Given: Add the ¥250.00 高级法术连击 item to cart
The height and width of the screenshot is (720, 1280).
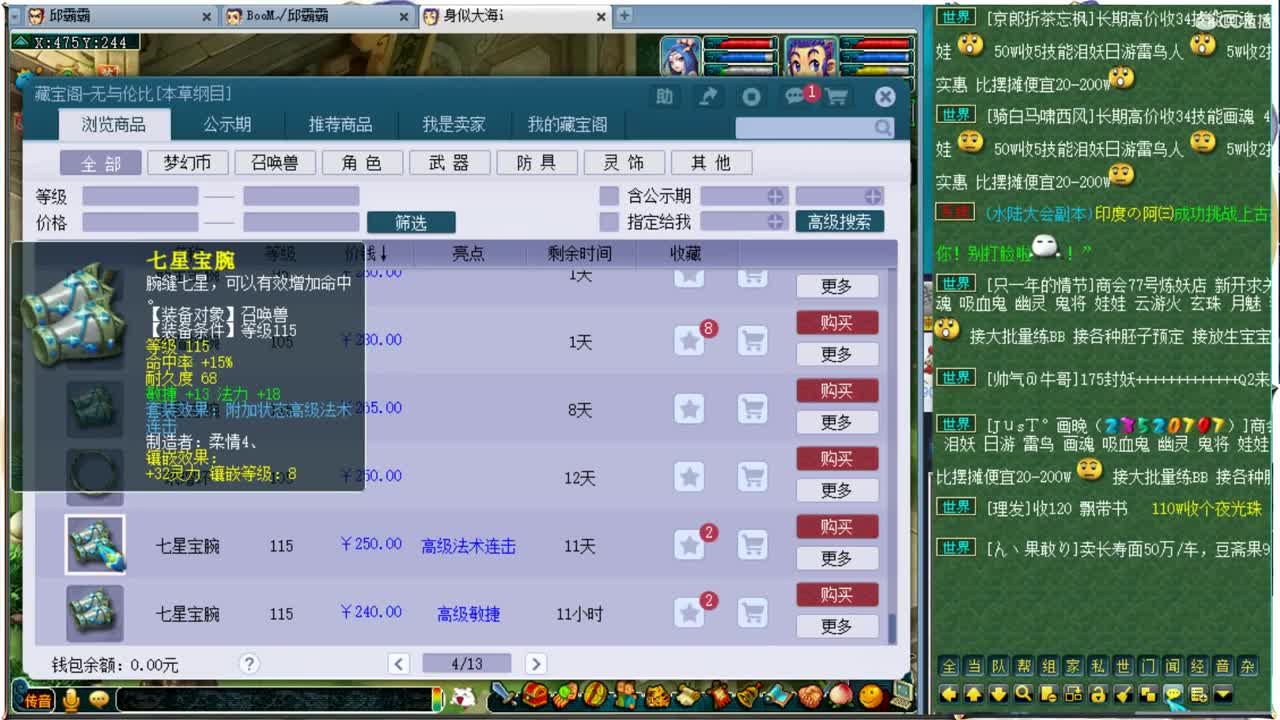Looking at the screenshot, I should 752,544.
